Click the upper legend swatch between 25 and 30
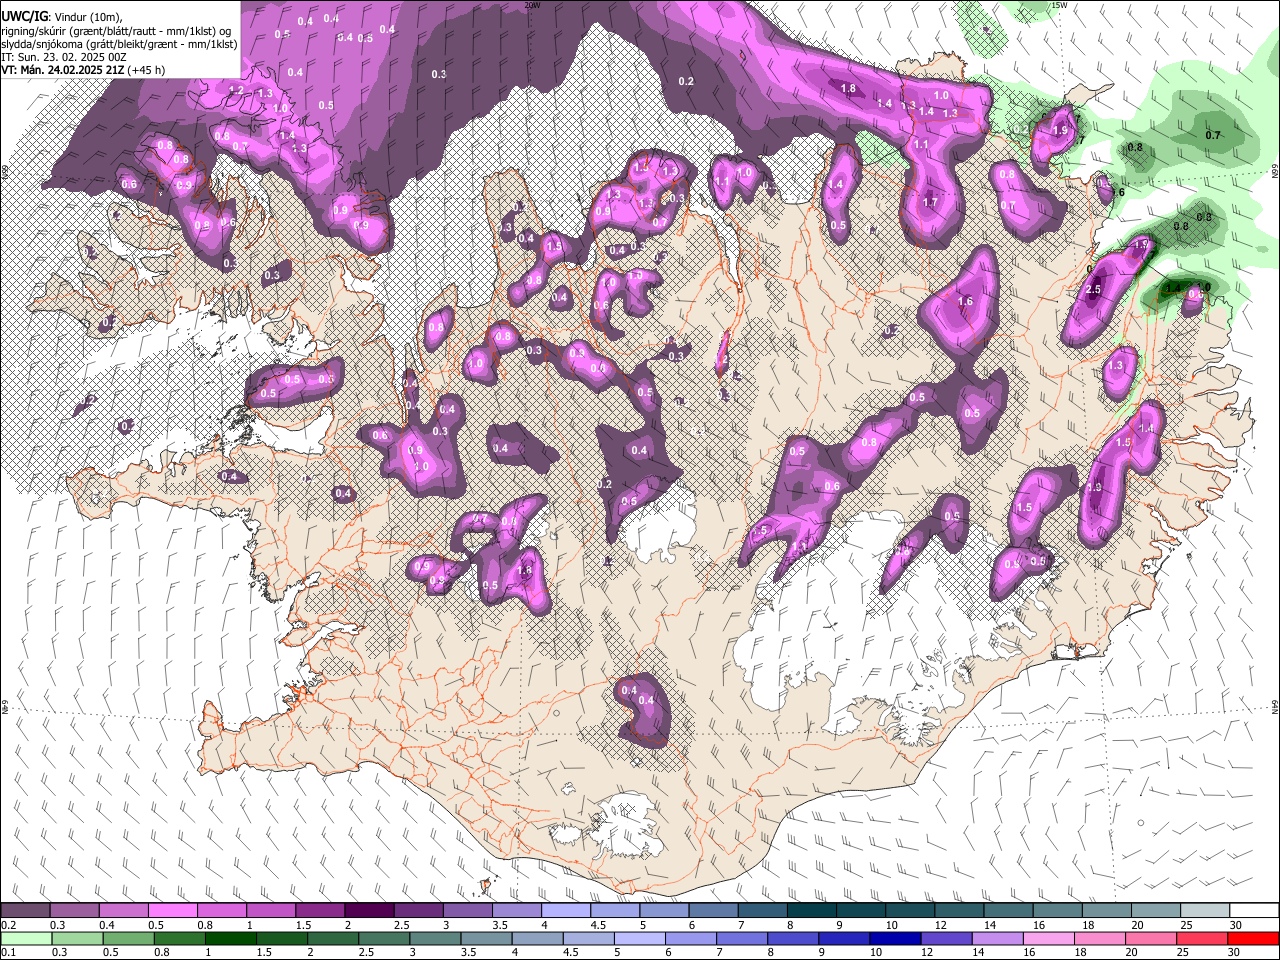 (x=1204, y=911)
